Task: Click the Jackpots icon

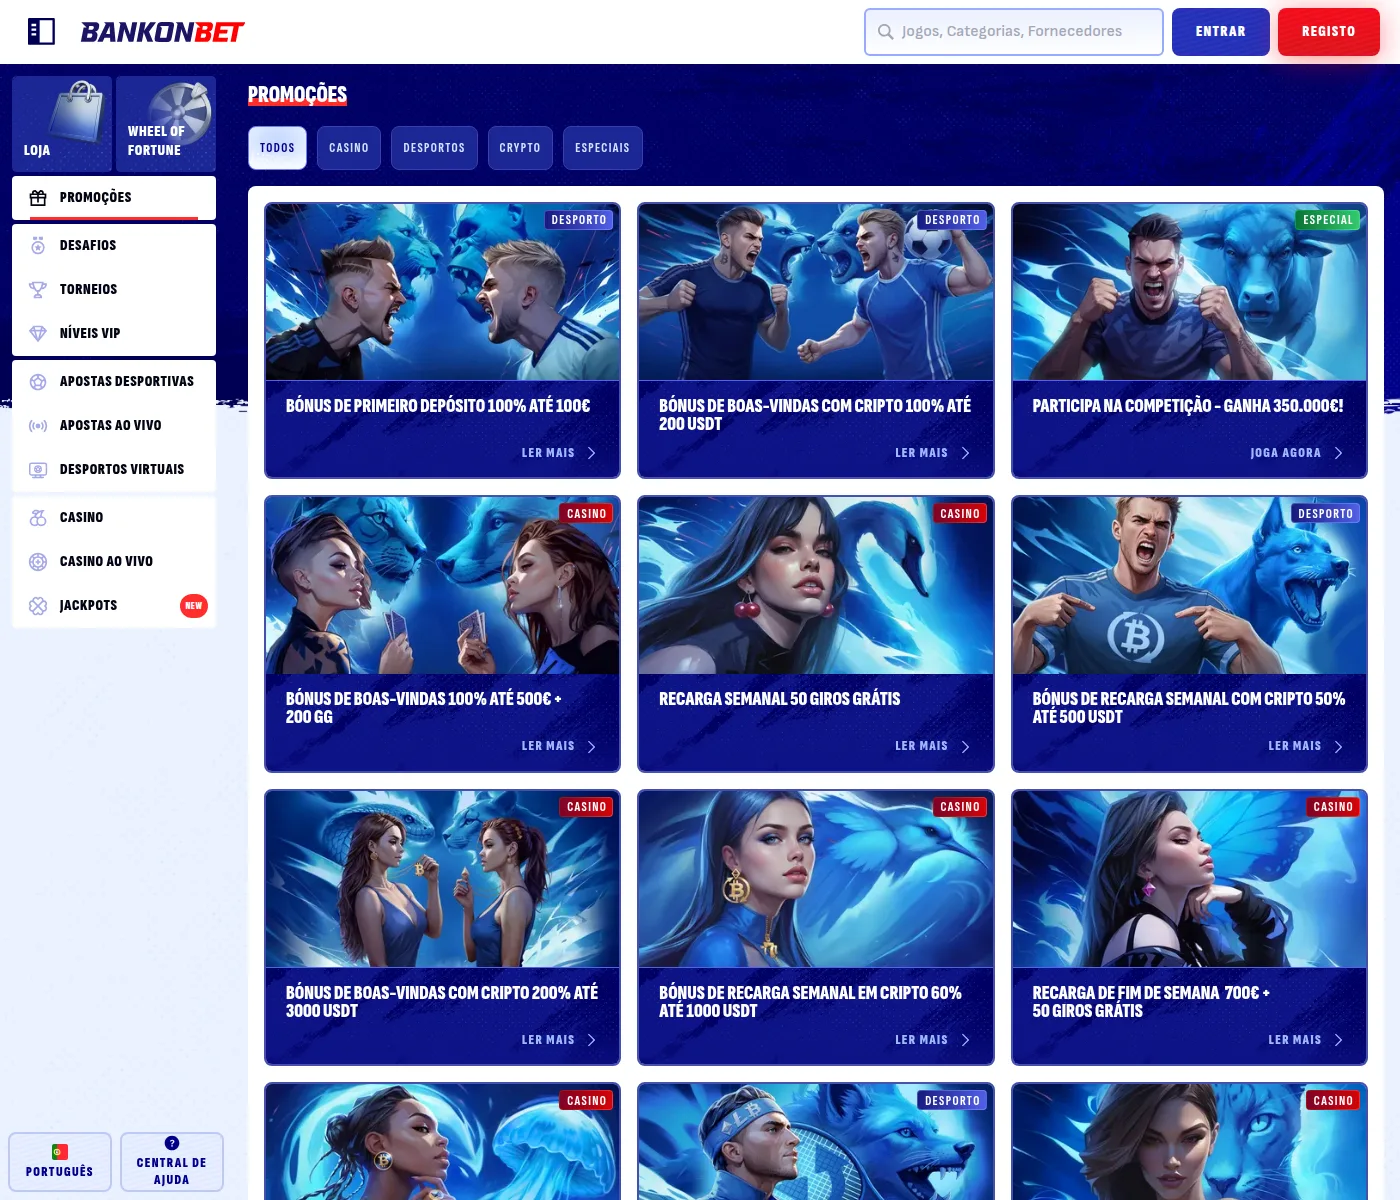Action: pos(38,605)
